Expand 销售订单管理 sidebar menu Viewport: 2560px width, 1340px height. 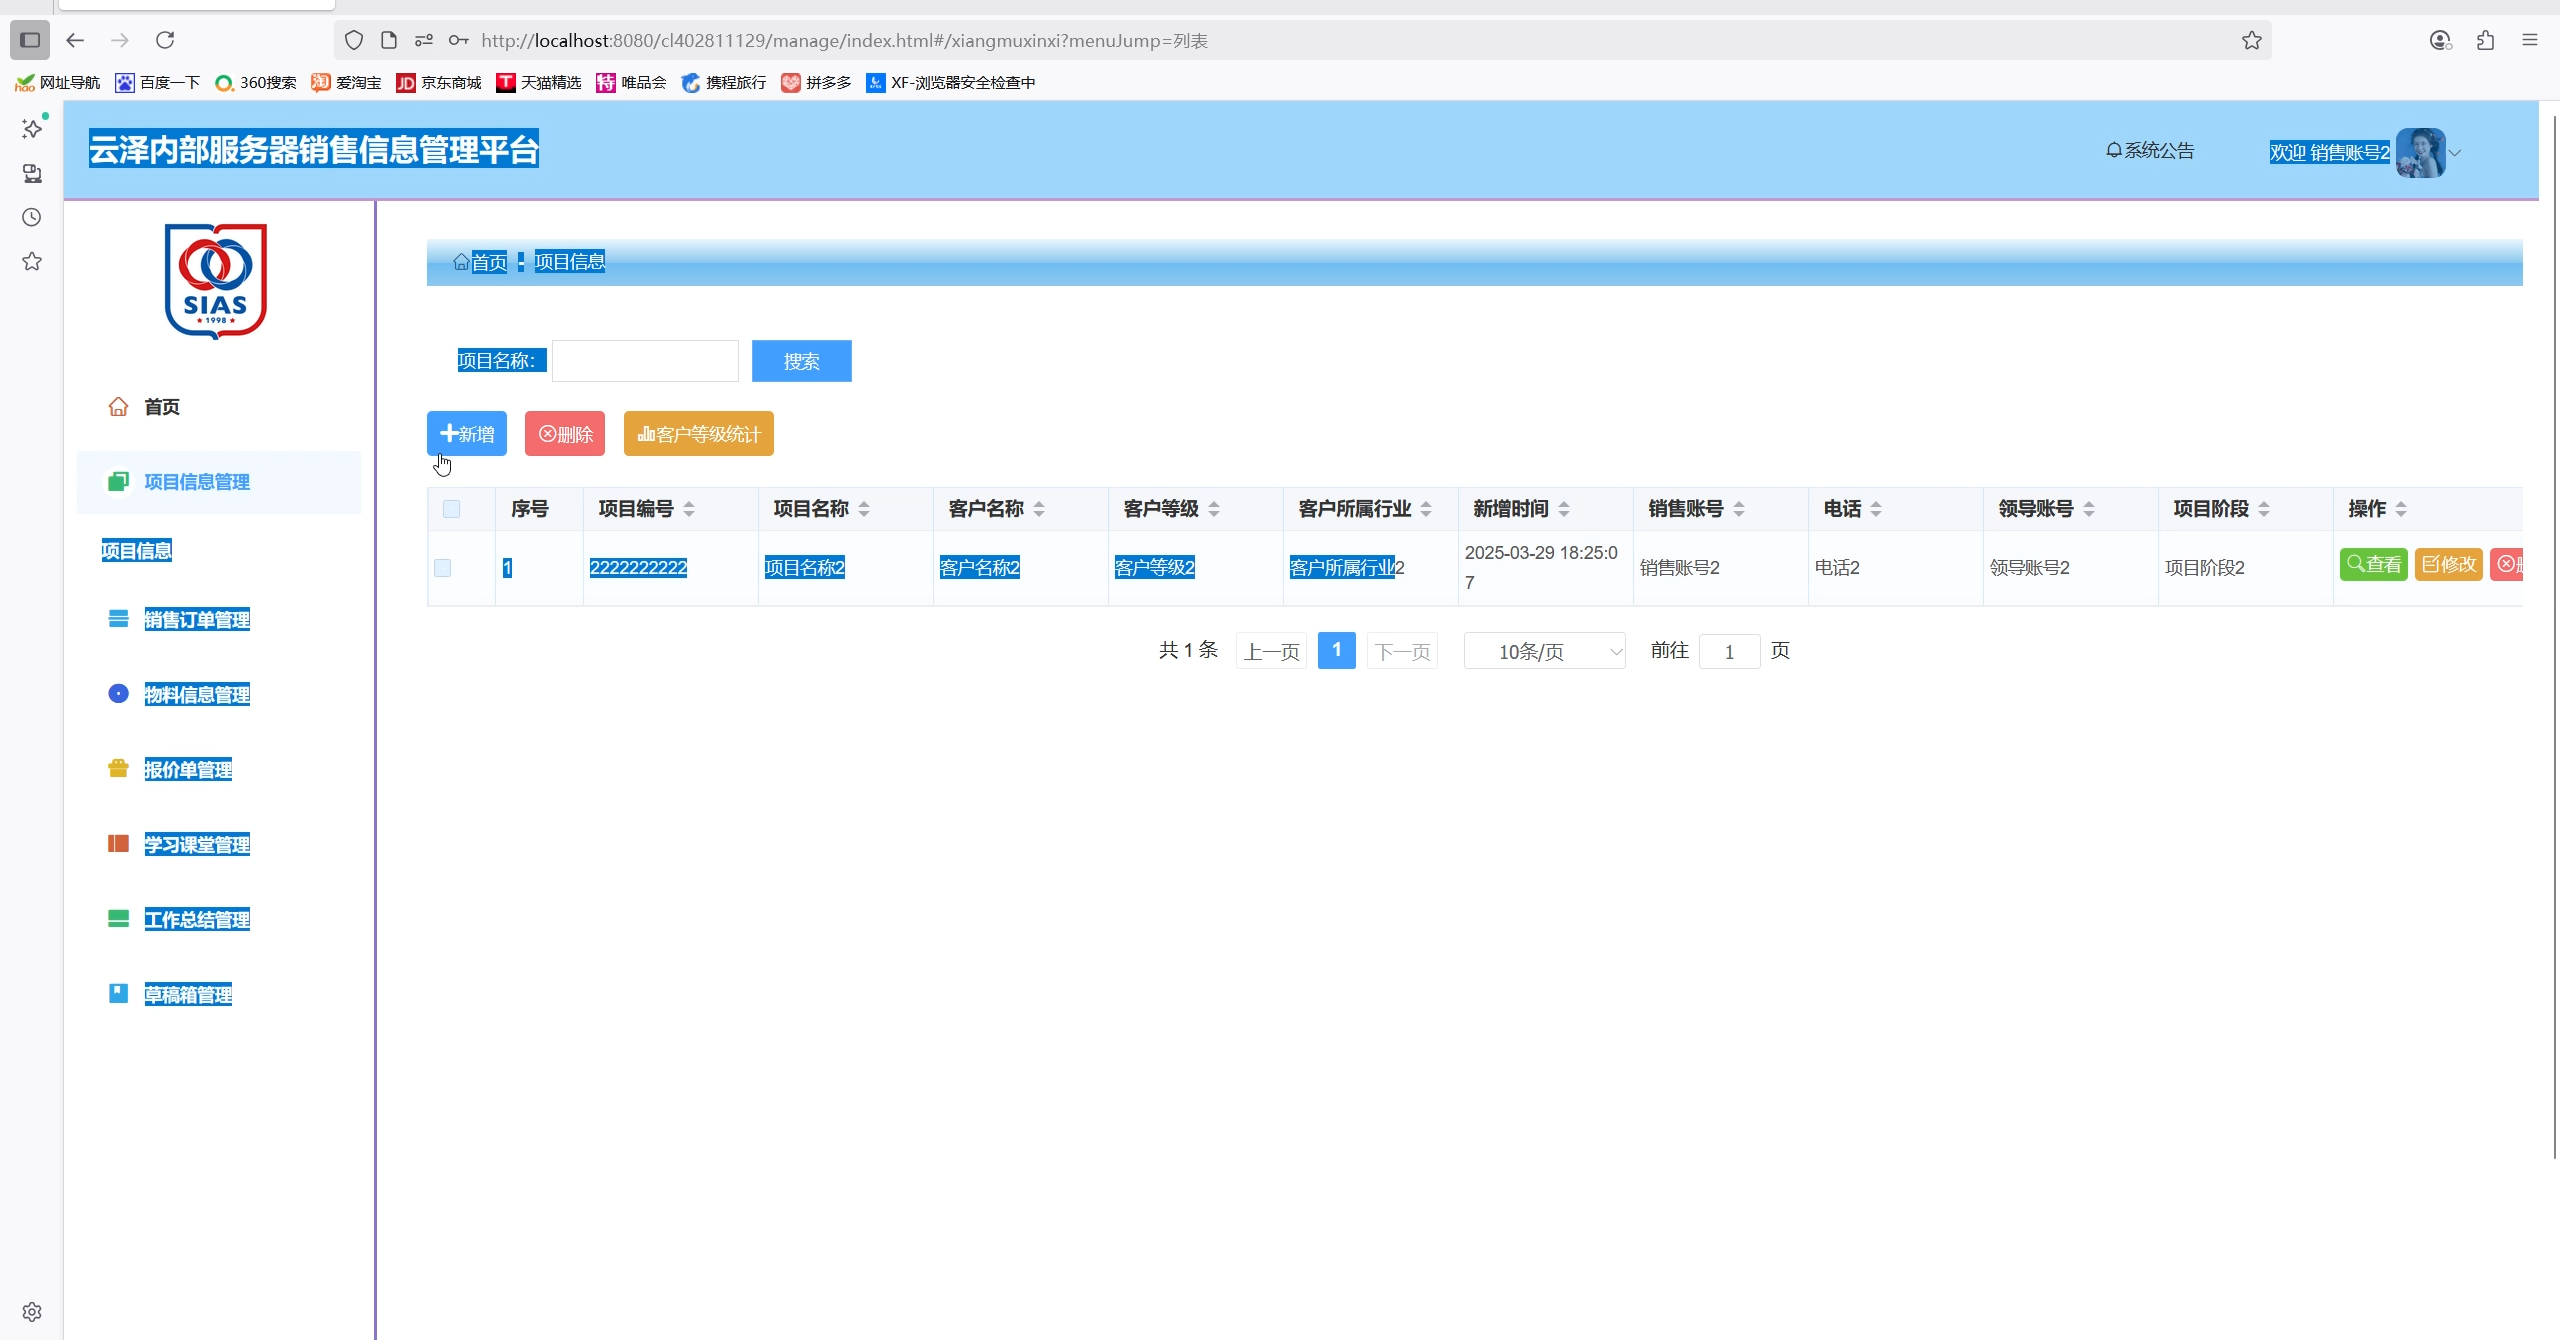coord(197,620)
